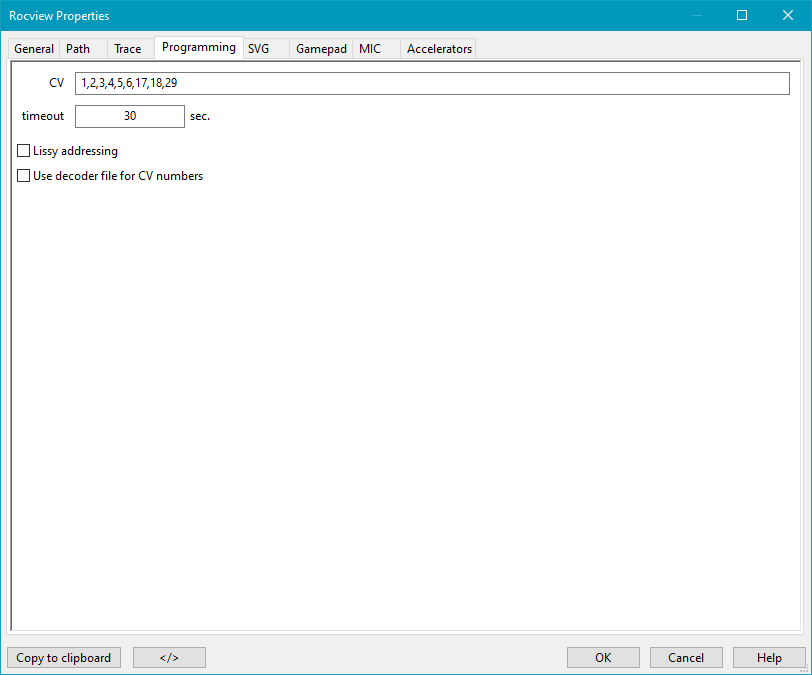Confirm settings with the OK button

[603, 658]
